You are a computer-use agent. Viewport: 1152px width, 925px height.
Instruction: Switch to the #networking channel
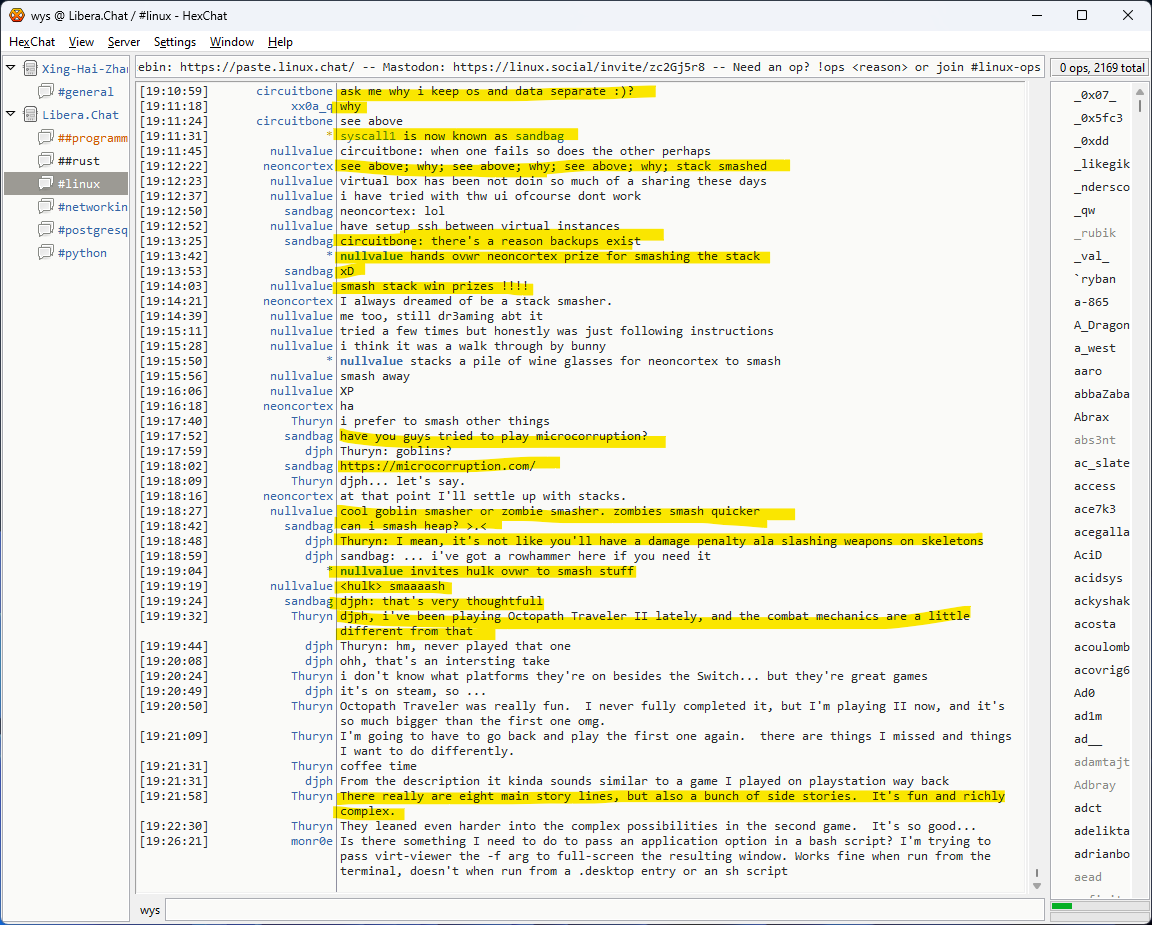click(x=92, y=207)
